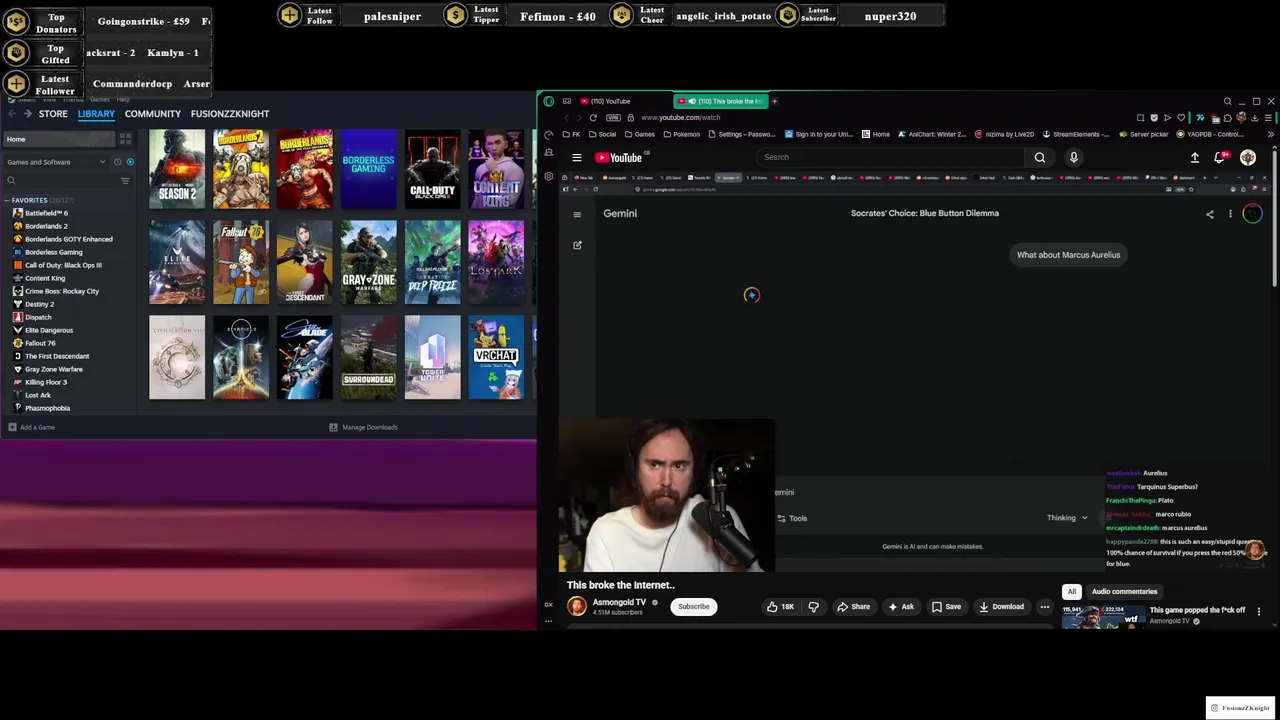The image size is (1280, 720).
Task: Share the YouTube video
Action: [x=853, y=607]
